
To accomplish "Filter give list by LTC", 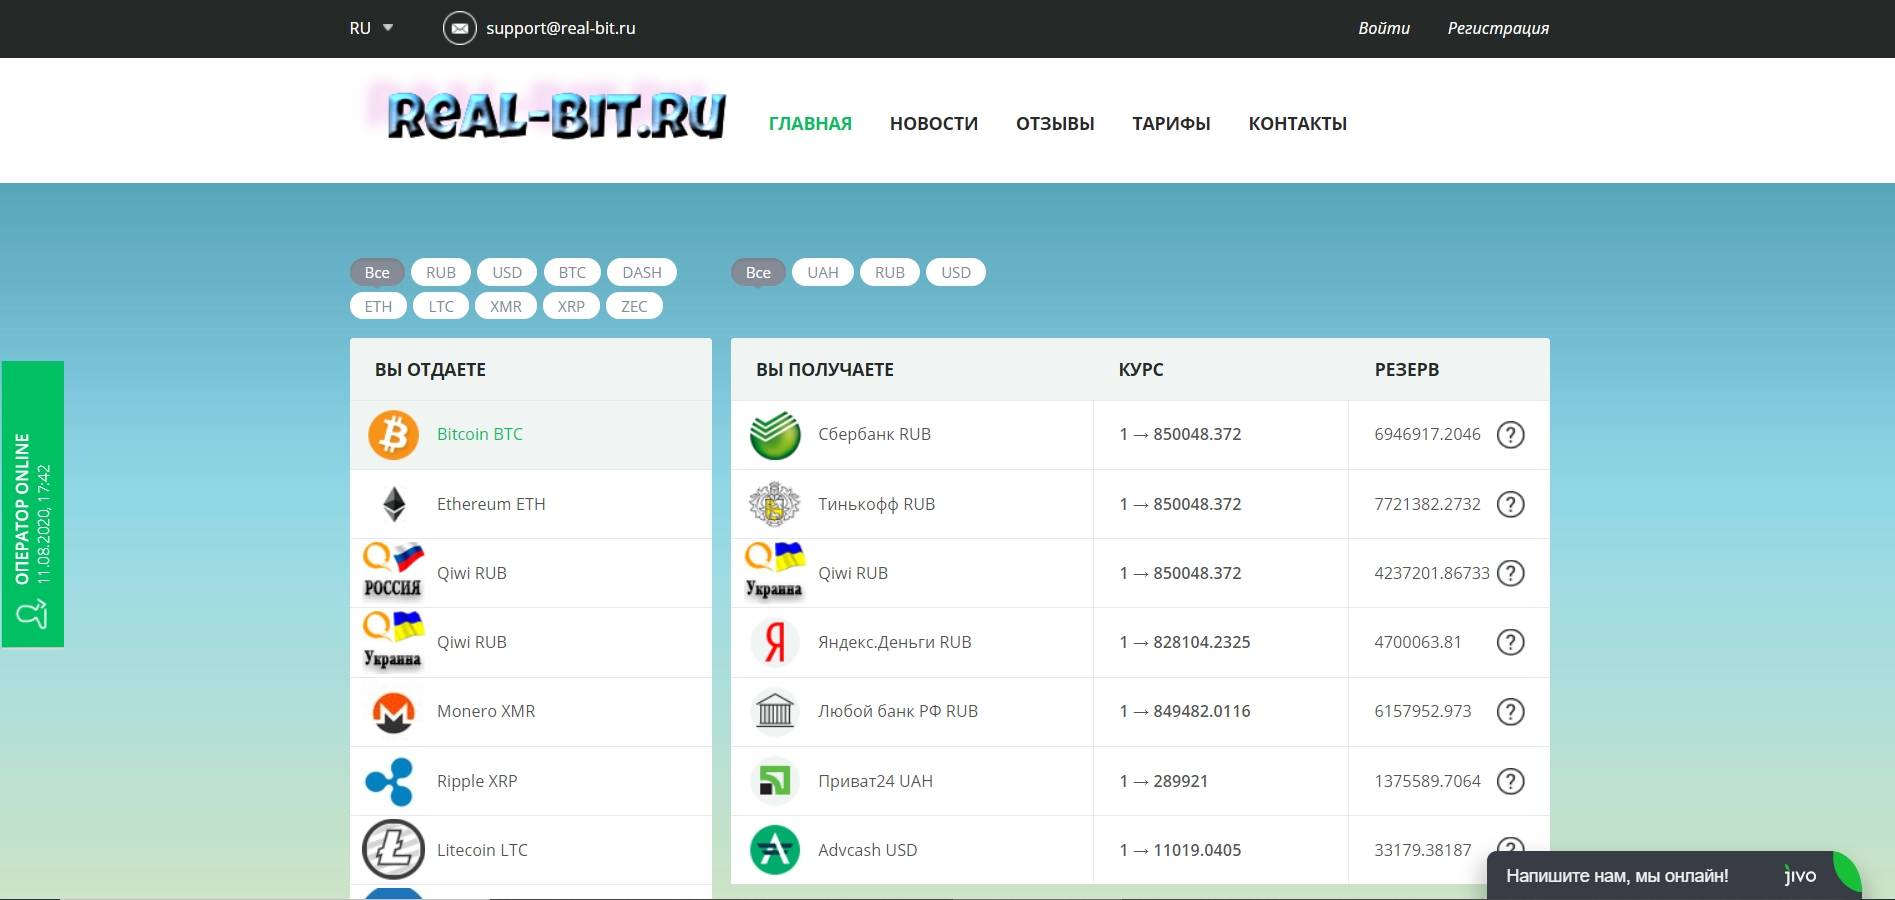I will 441,306.
